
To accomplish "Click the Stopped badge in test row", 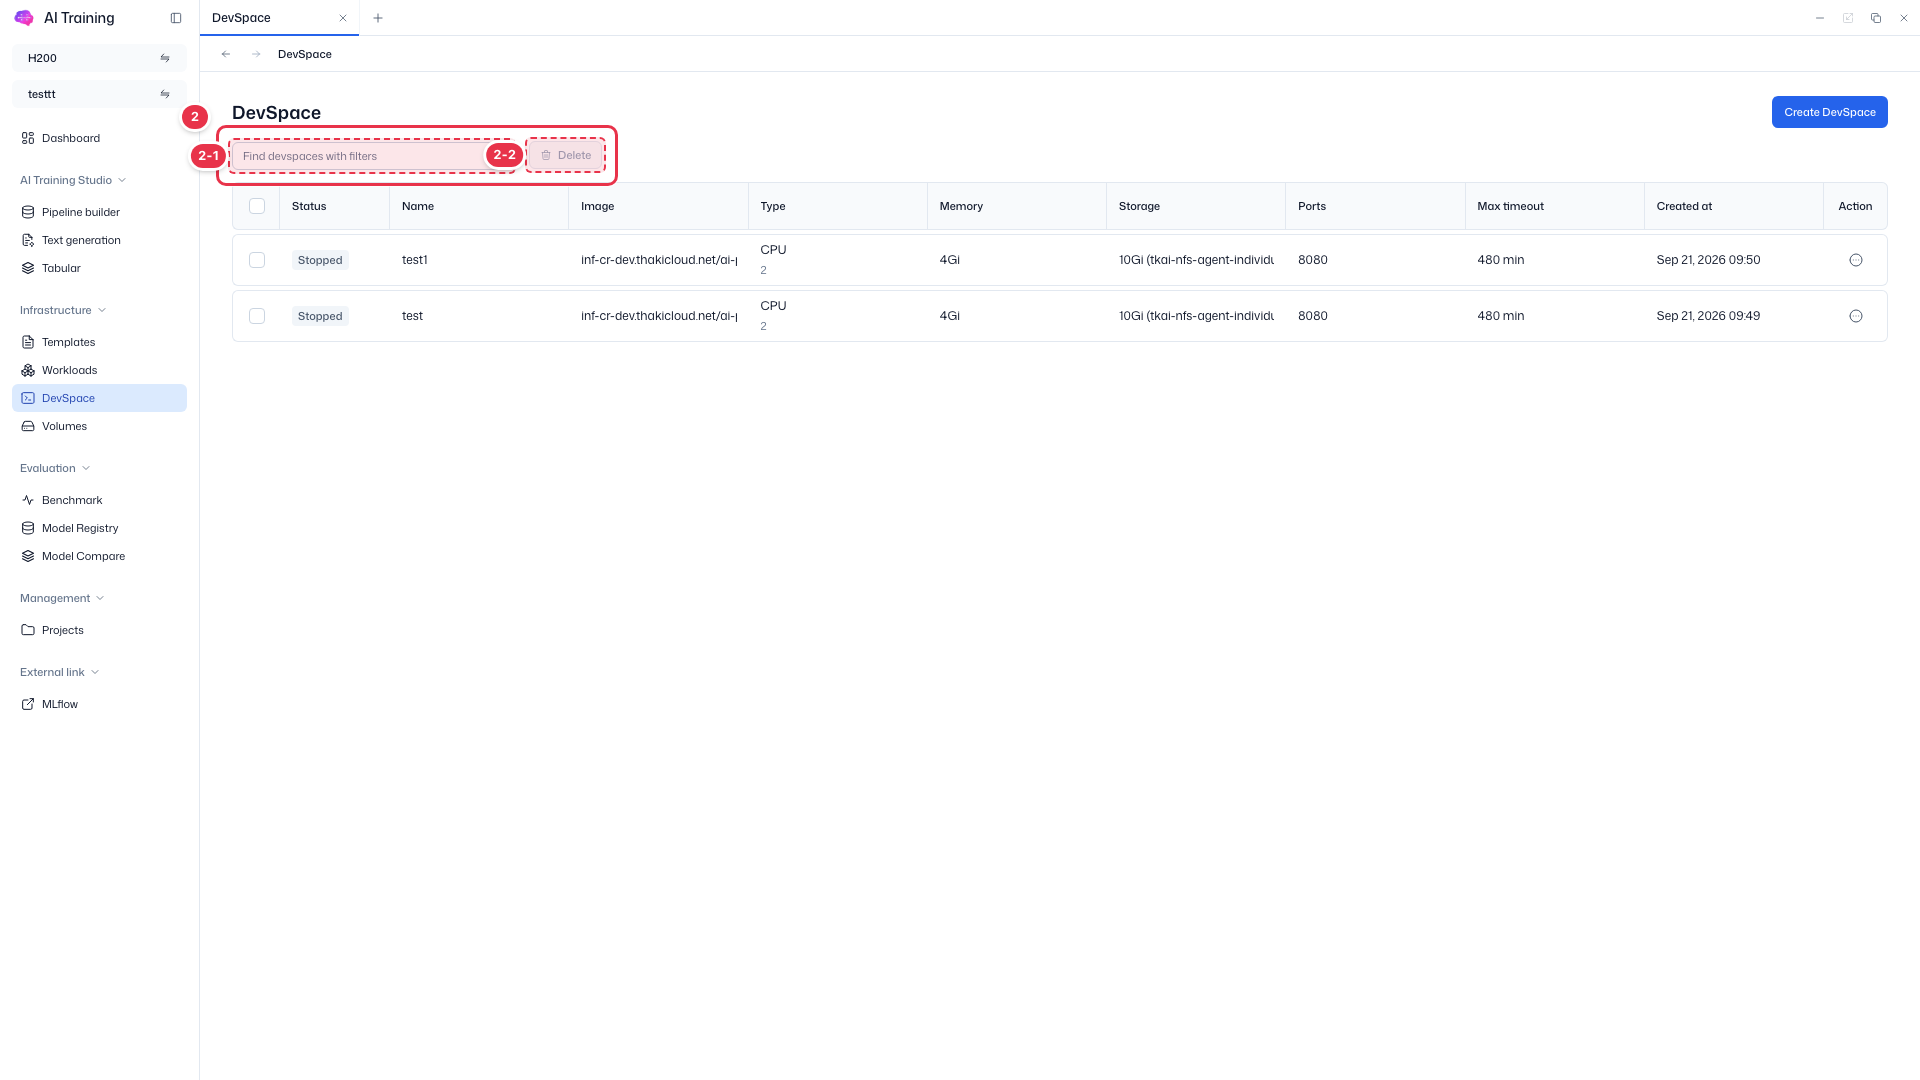I will [x=320, y=316].
